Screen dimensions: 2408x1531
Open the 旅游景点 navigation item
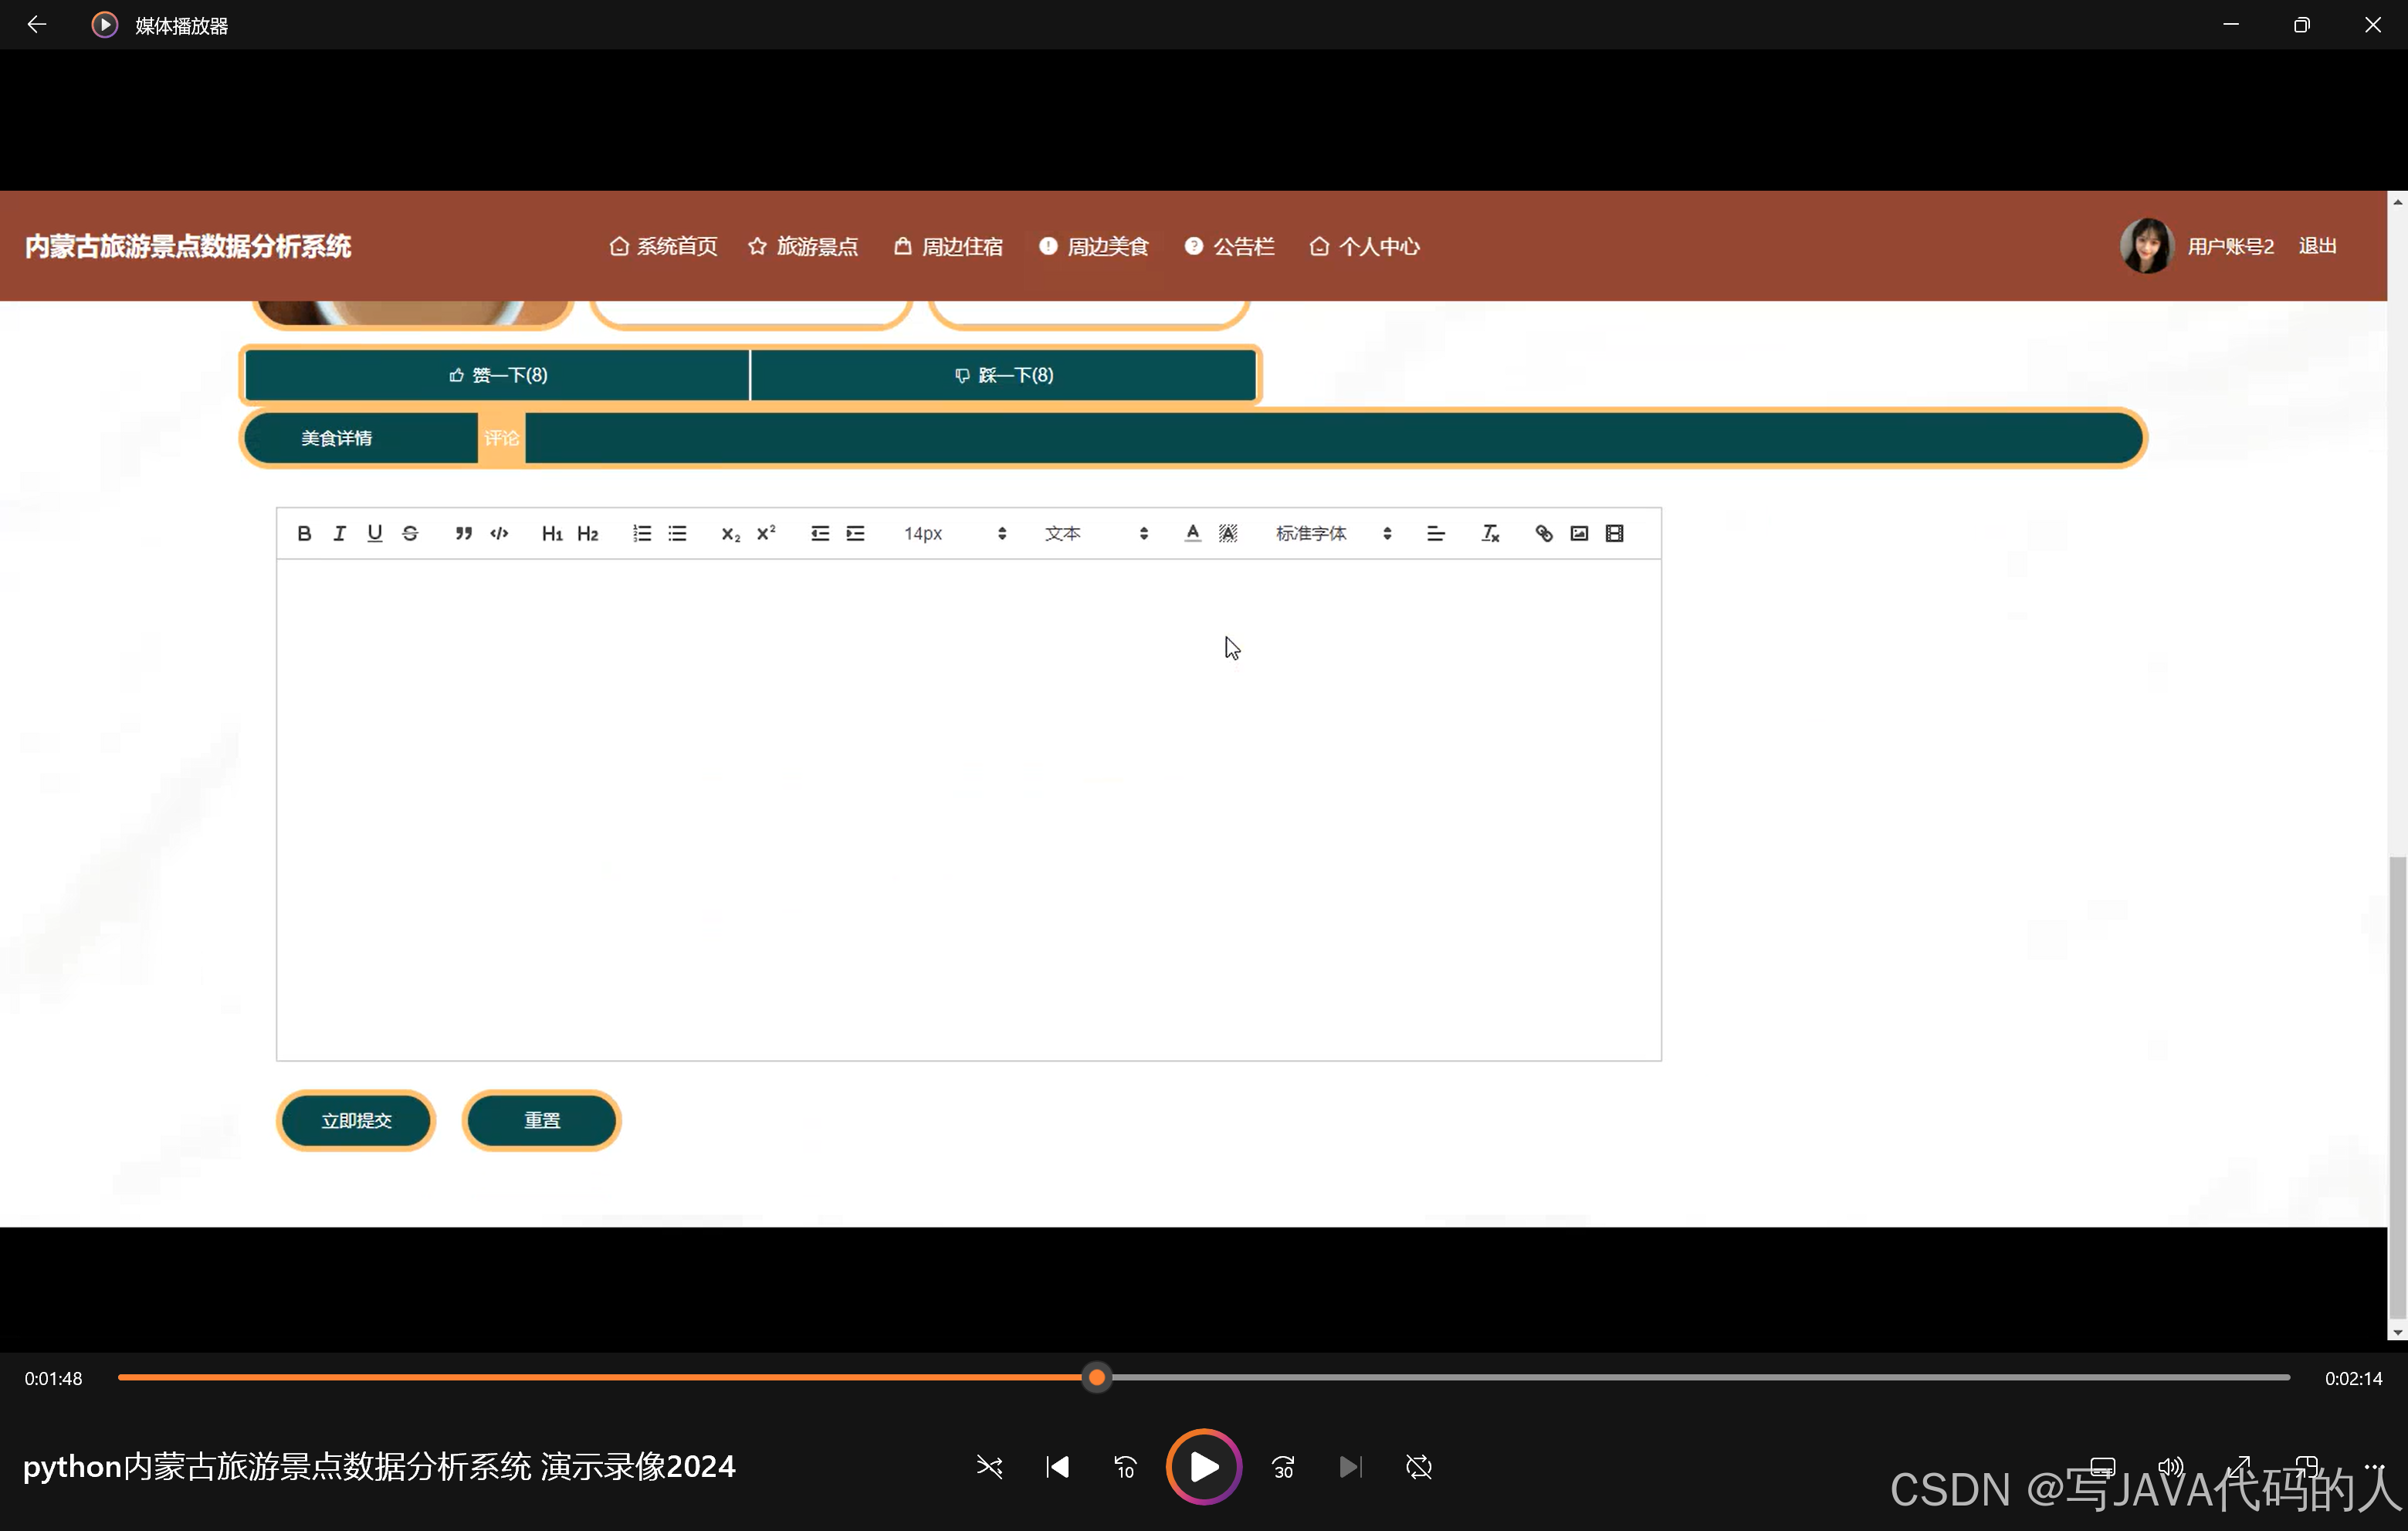point(803,246)
